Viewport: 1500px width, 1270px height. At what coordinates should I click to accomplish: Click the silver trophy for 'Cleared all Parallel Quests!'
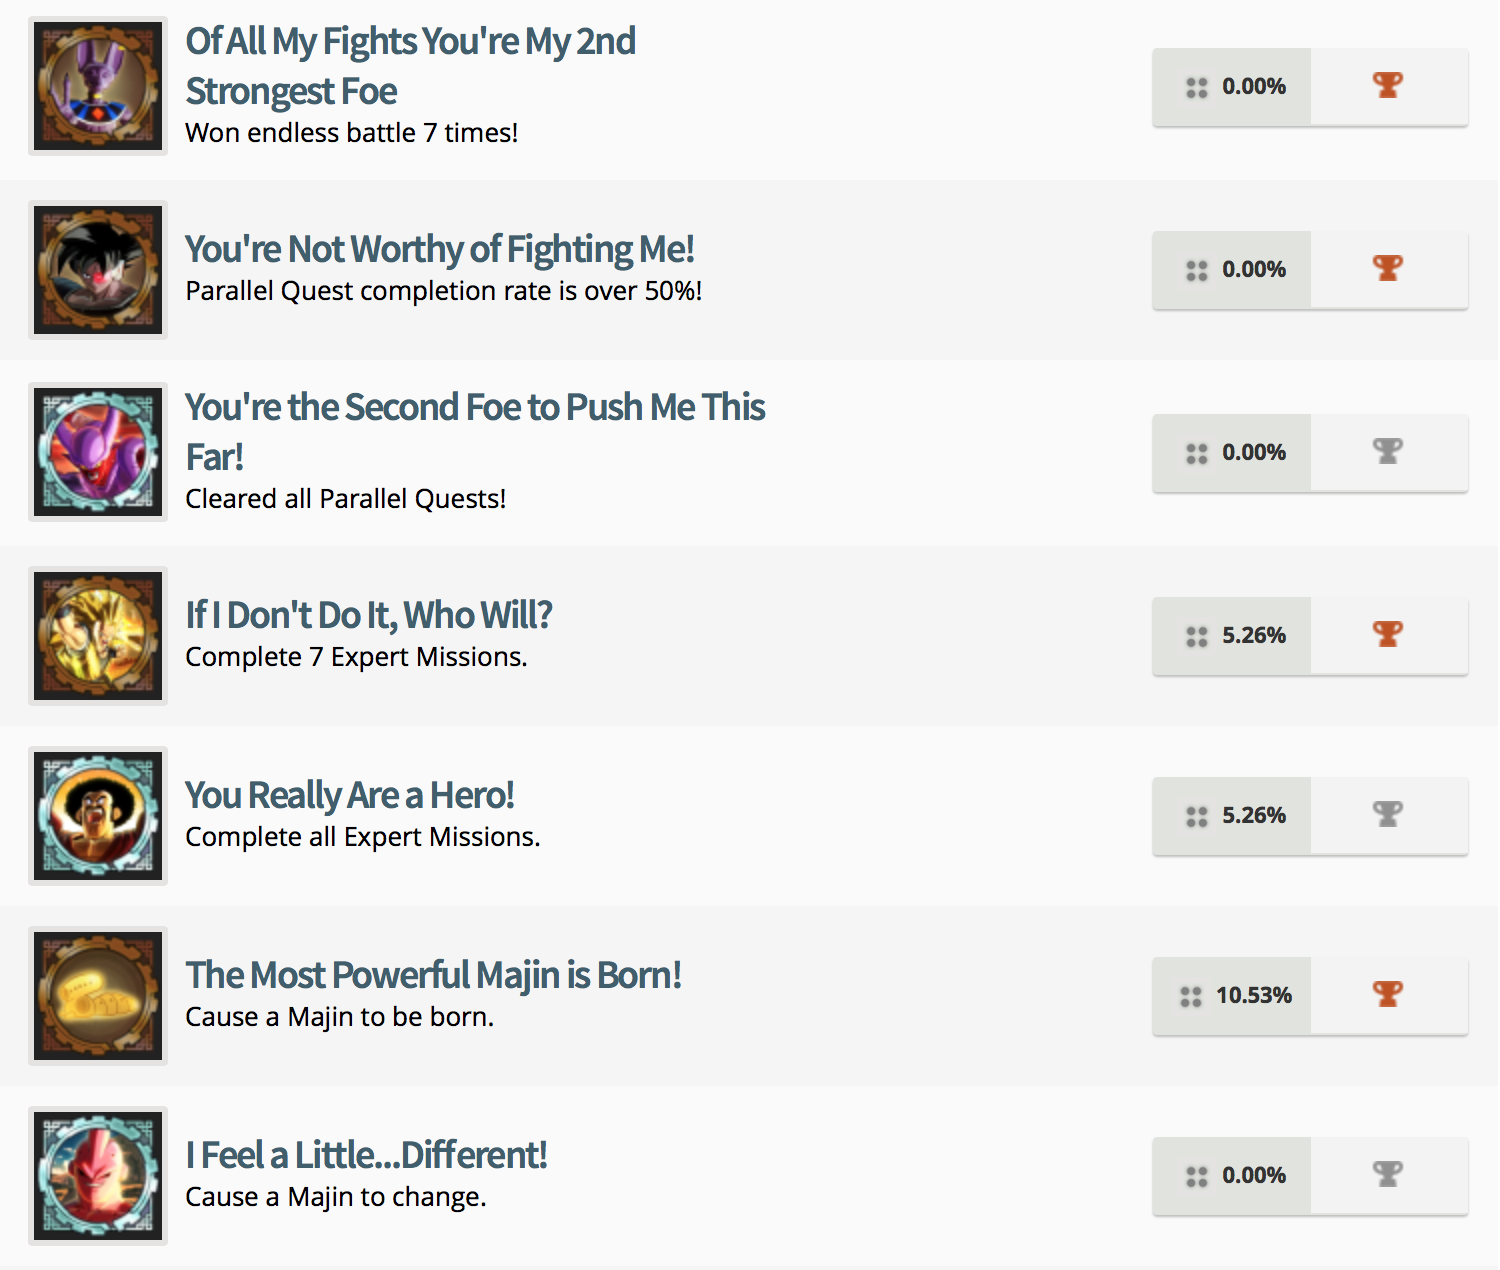click(x=1388, y=451)
